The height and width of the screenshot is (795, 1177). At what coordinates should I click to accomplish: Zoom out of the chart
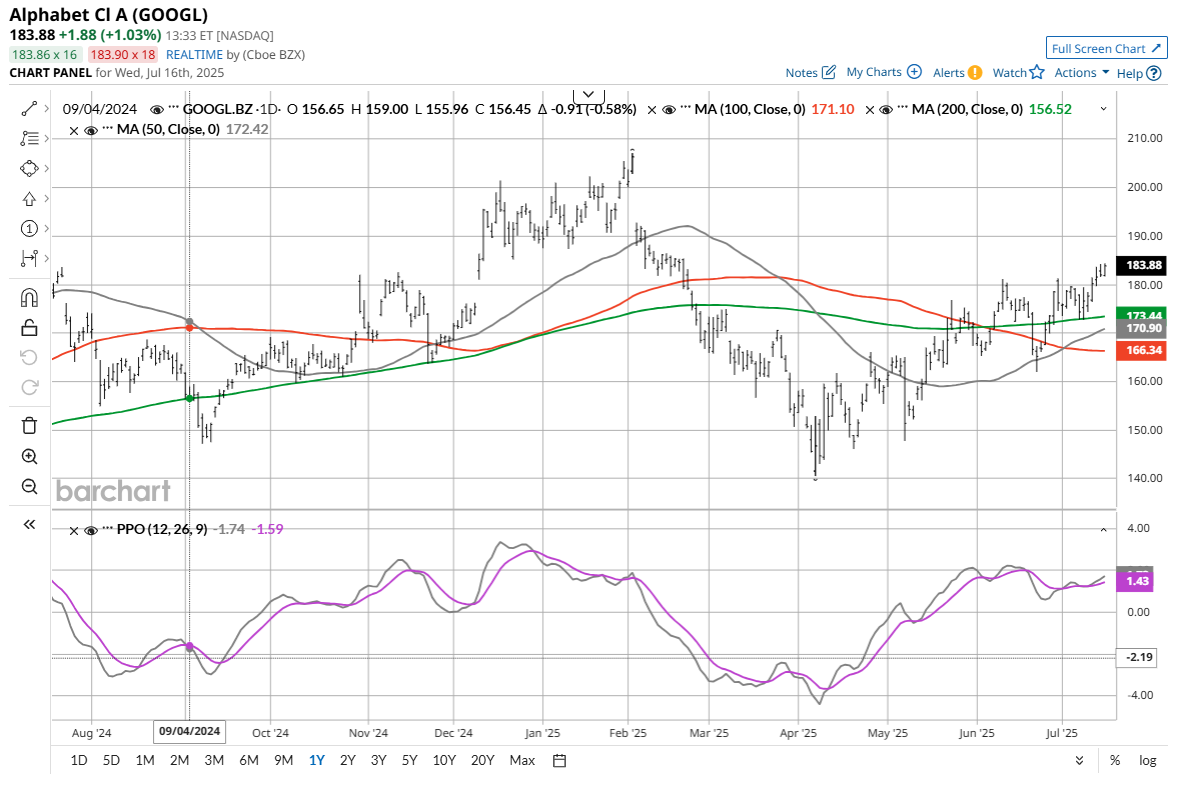click(29, 486)
